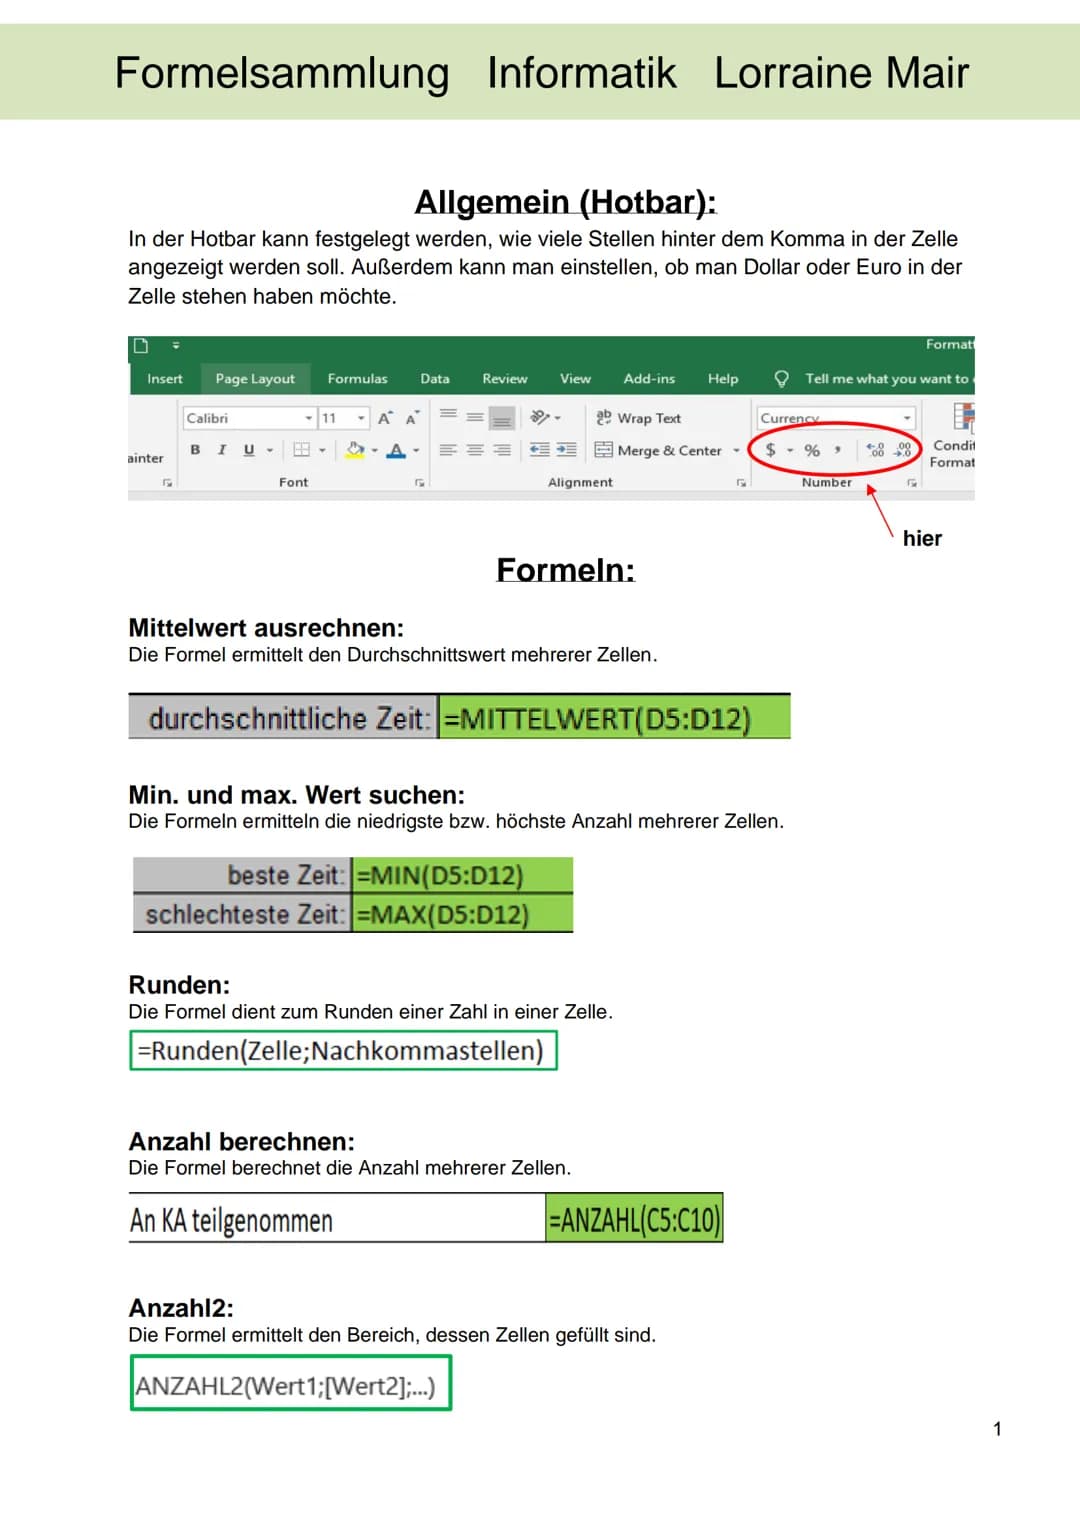Expand the Borders dropdown arrow

(x=322, y=450)
